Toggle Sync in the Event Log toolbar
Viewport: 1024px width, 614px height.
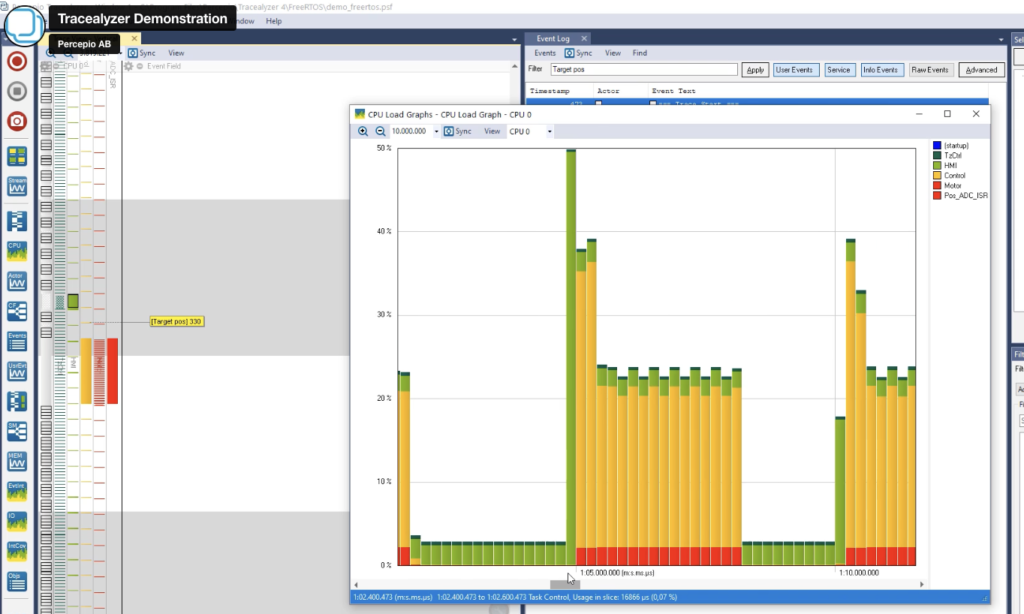[x=579, y=53]
